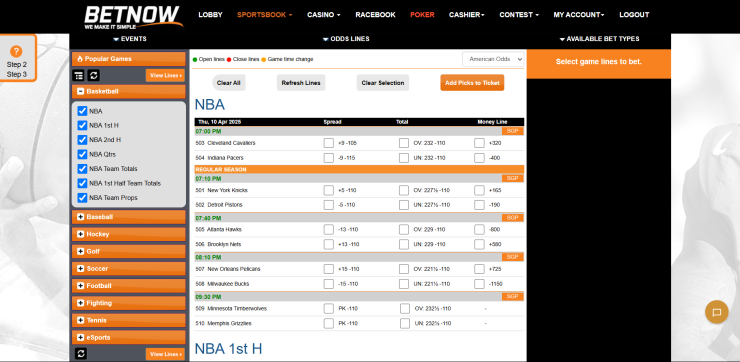Click the Step 2 label in help widget
Image resolution: width=740 pixels, height=362 pixels.
tap(17, 65)
